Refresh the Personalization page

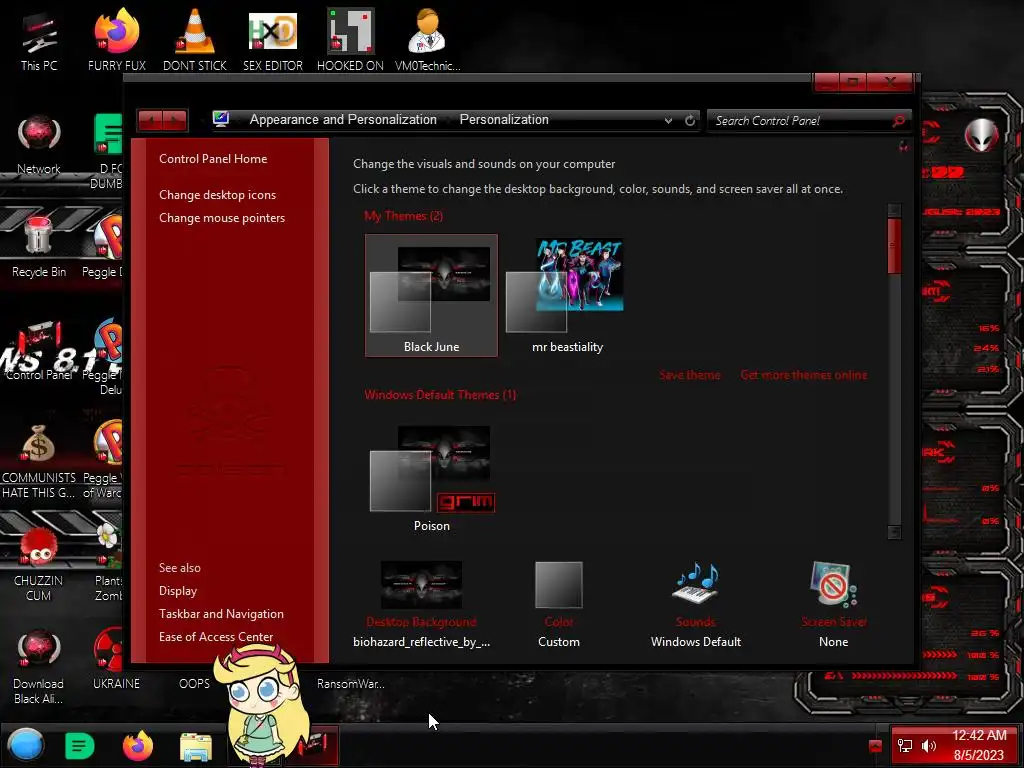point(690,120)
